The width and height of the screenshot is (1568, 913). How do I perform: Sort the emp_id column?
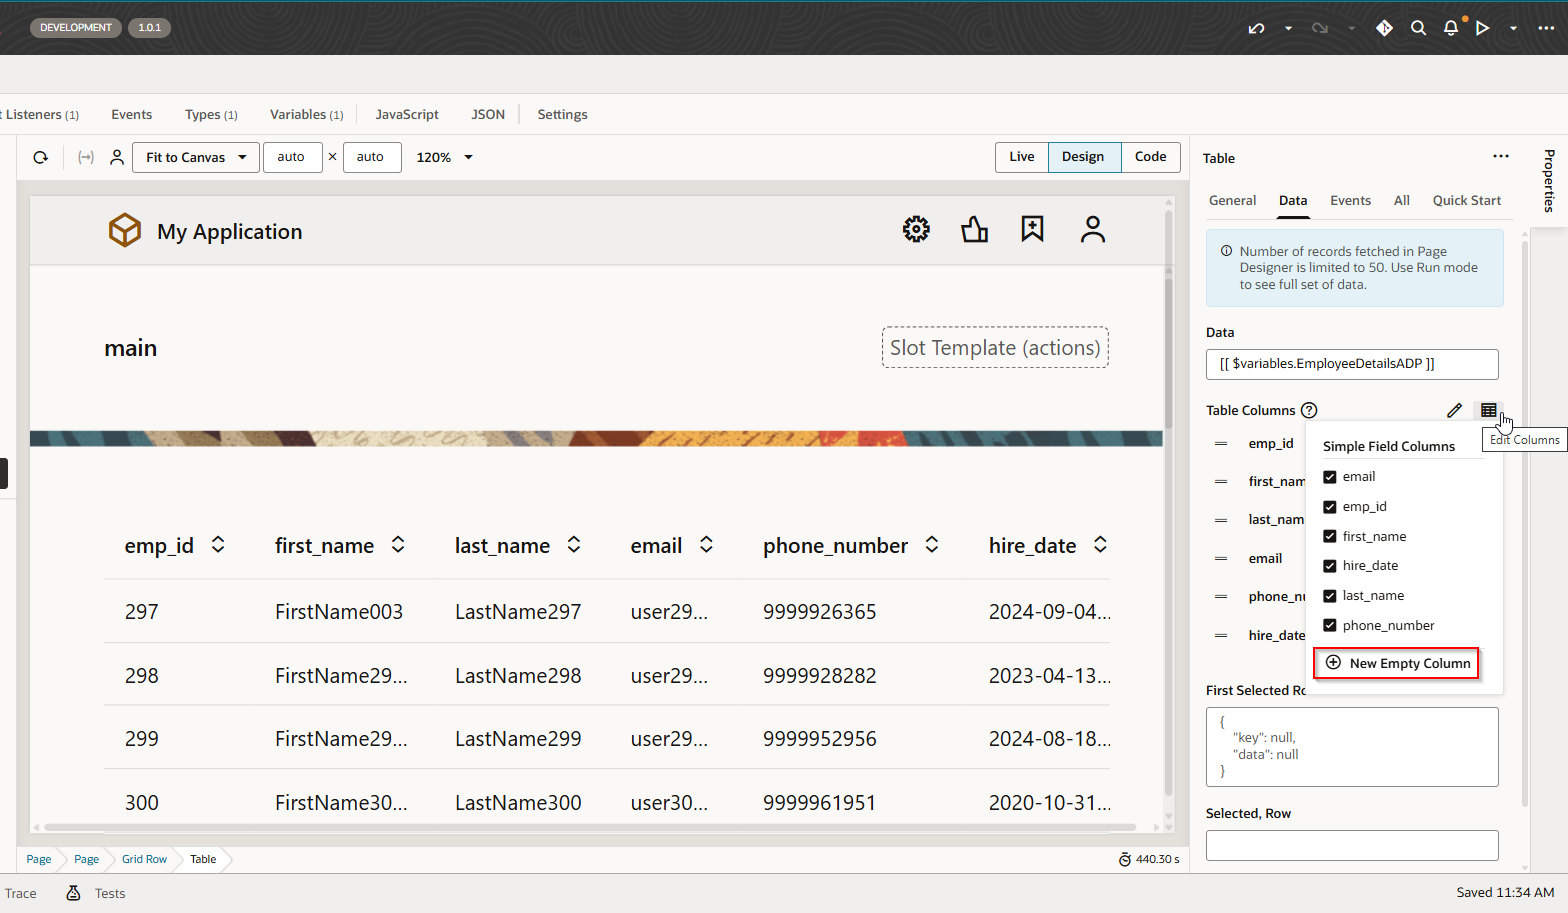click(218, 545)
